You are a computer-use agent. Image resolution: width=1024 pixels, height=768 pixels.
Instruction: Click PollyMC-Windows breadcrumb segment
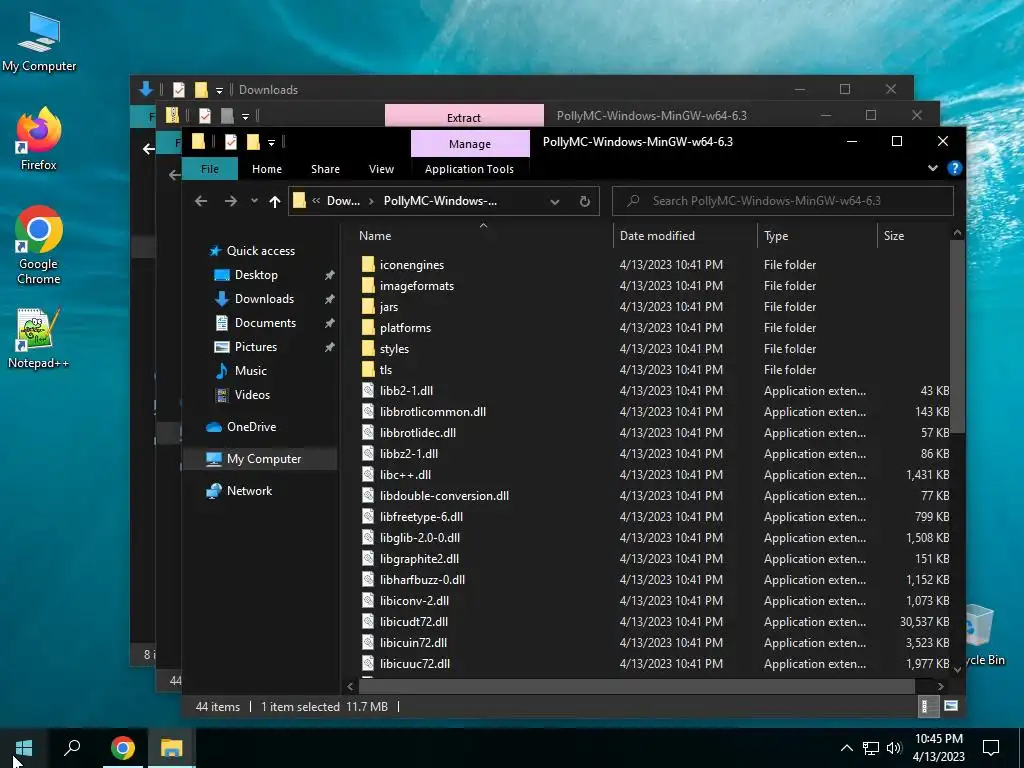tap(440, 201)
